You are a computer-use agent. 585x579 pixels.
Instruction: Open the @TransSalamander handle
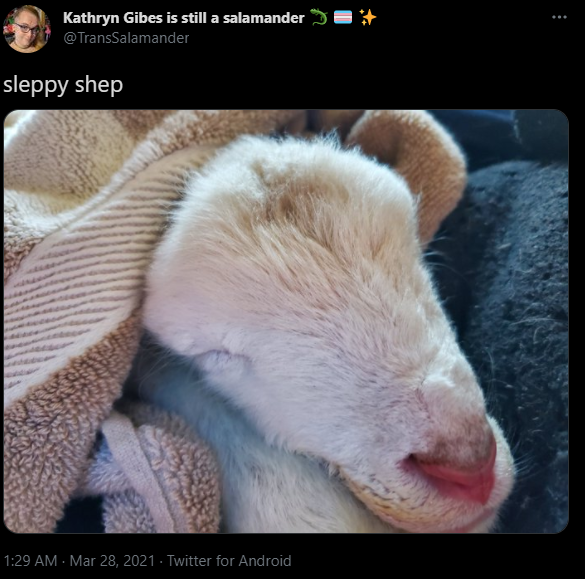coord(126,38)
